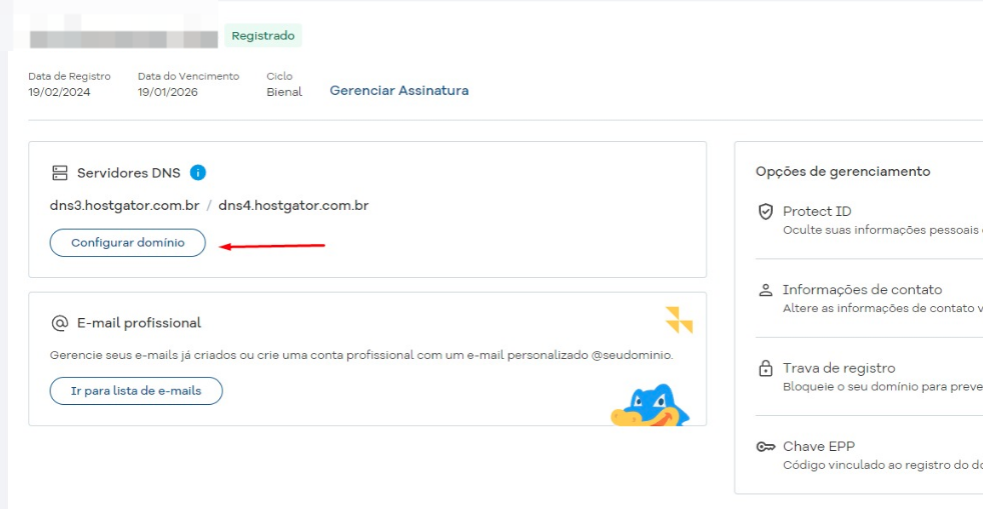
Task: Open the Trava de registro option text
Action: (x=838, y=368)
